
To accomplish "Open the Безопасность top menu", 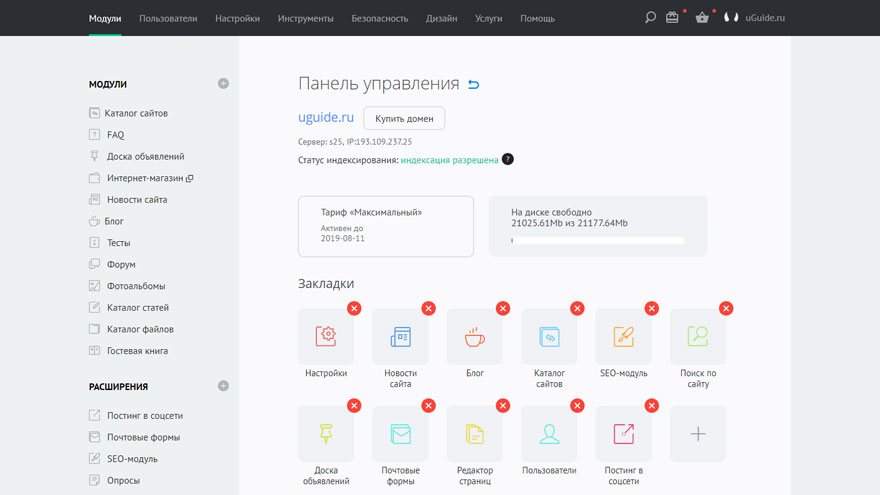I will pyautogui.click(x=379, y=18).
